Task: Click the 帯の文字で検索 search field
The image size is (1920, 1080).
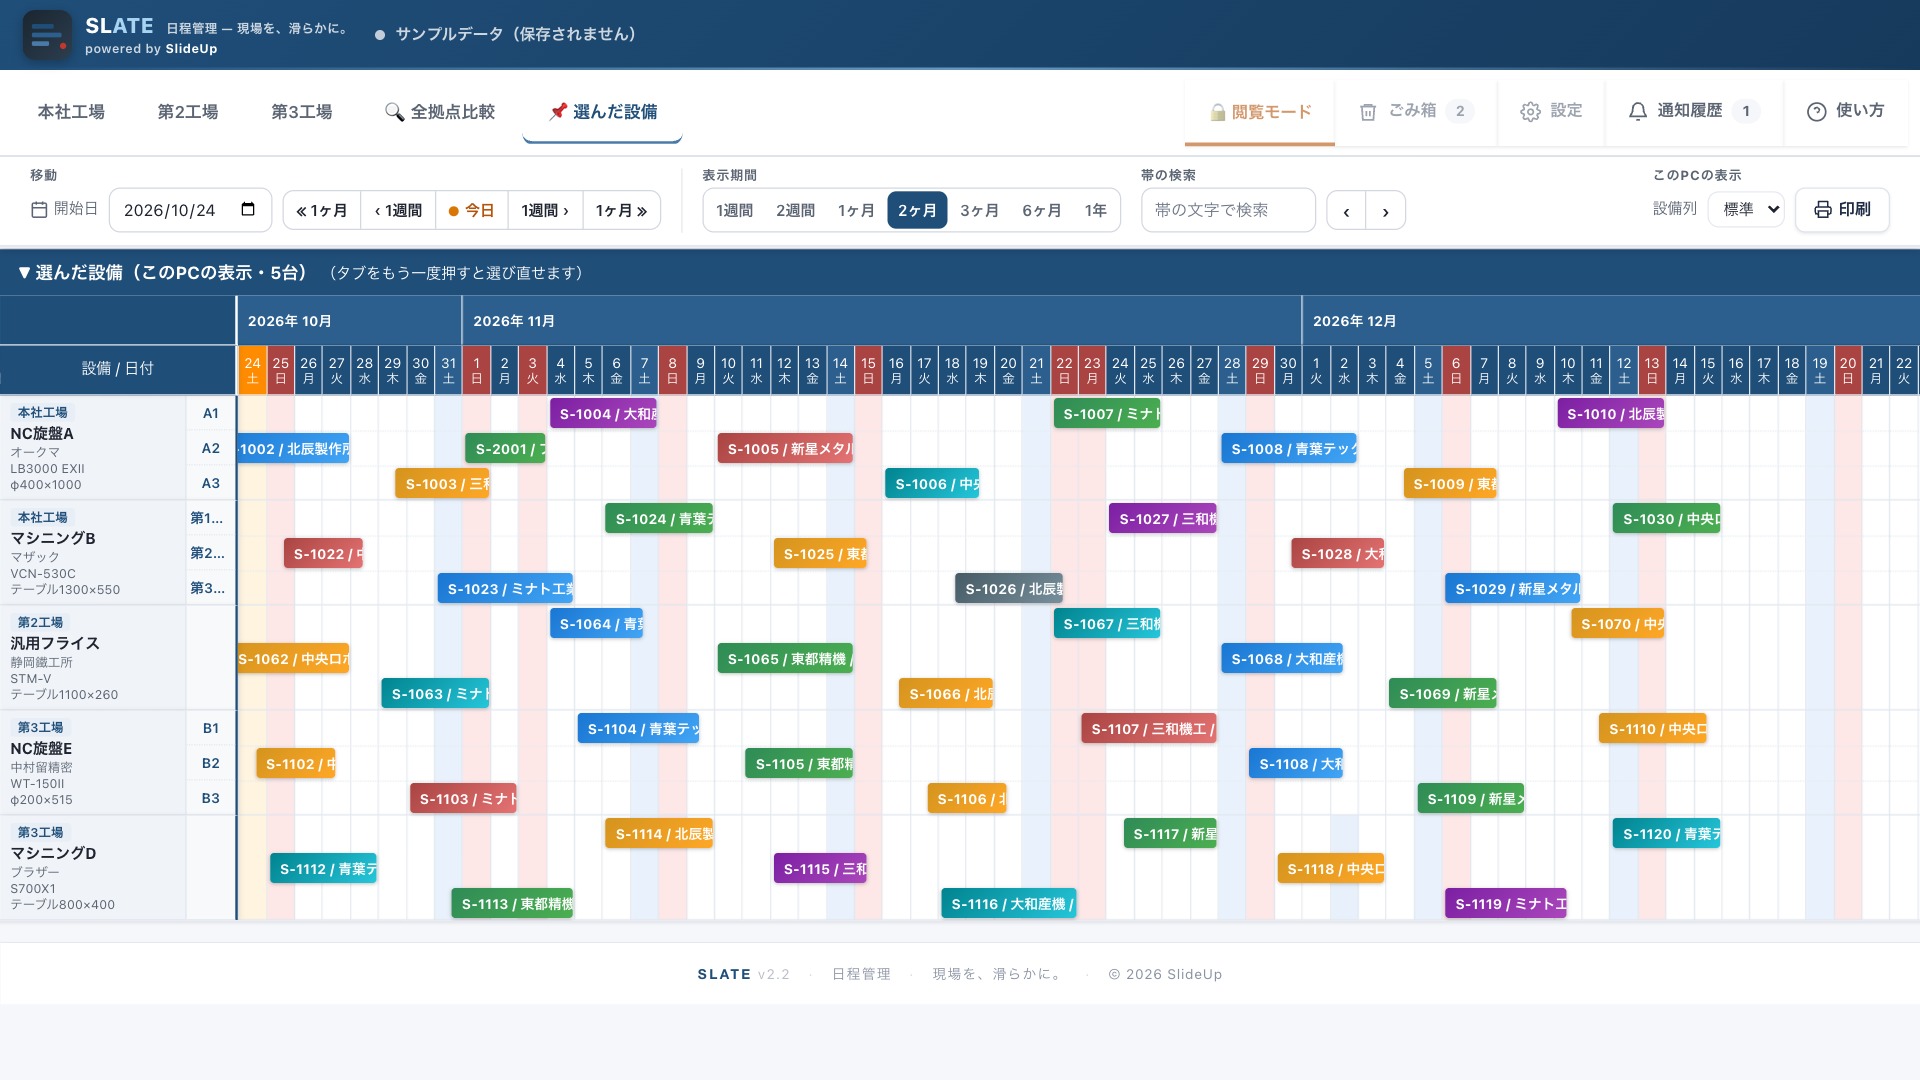Action: click(1228, 210)
